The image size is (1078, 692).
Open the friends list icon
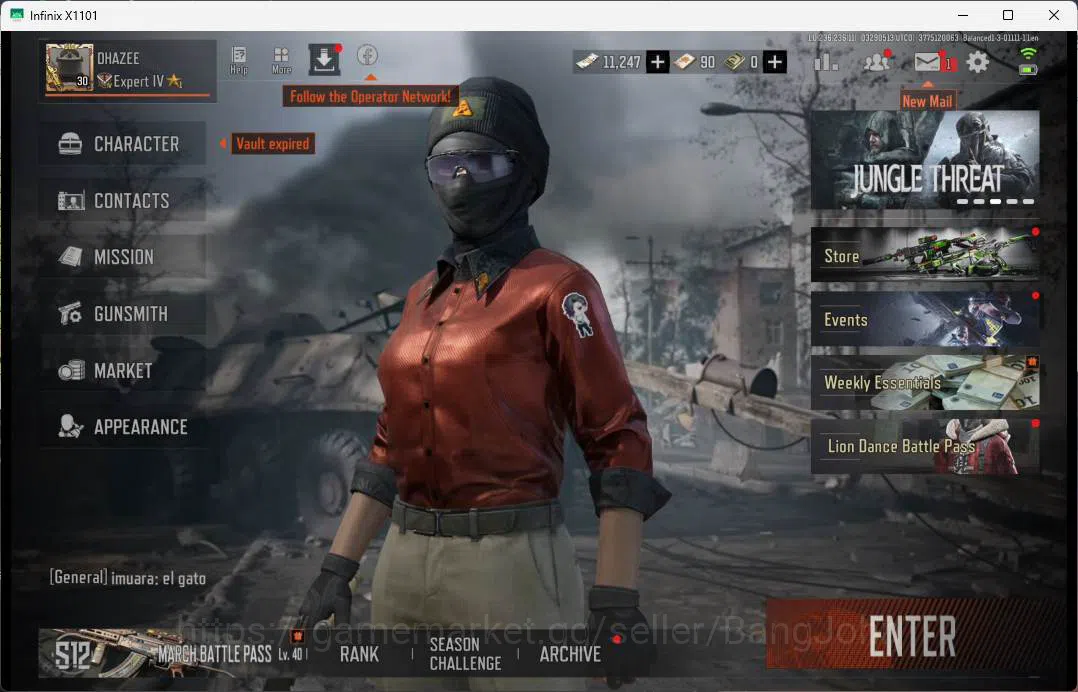coord(877,62)
